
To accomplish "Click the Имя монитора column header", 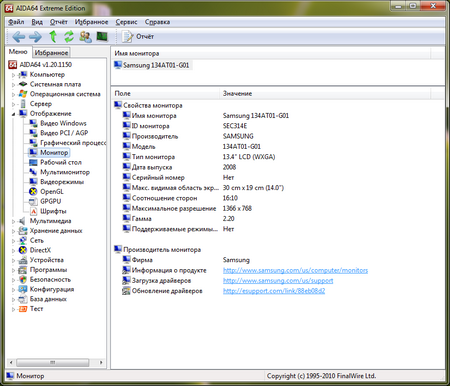I will point(271,53).
